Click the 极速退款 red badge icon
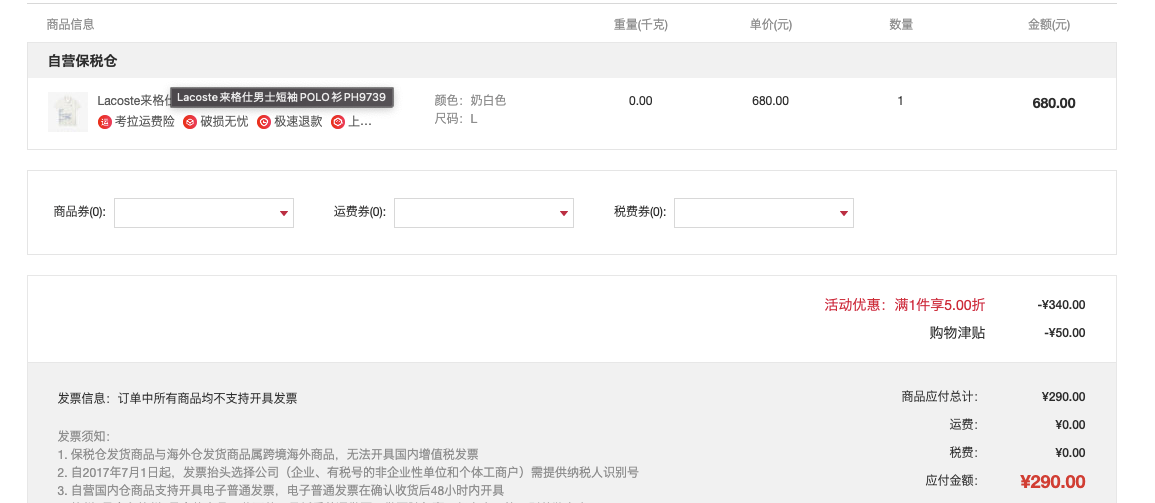Image resolution: width=1155 pixels, height=503 pixels. tap(264, 122)
